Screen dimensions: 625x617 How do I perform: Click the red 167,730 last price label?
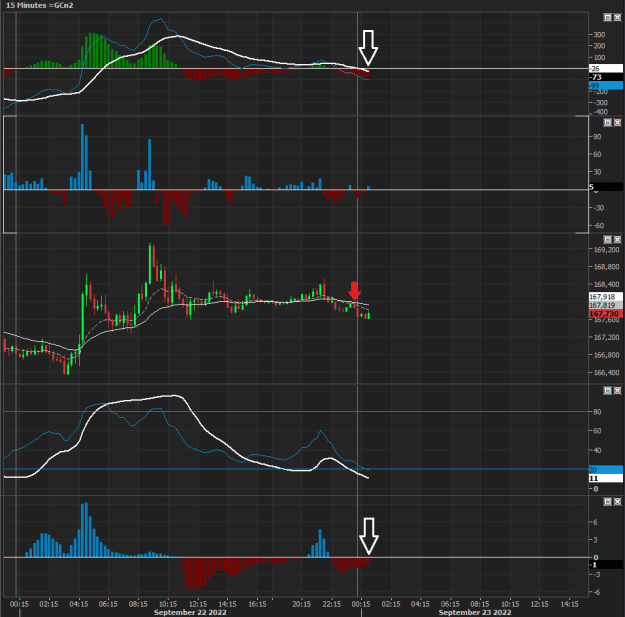[605, 314]
